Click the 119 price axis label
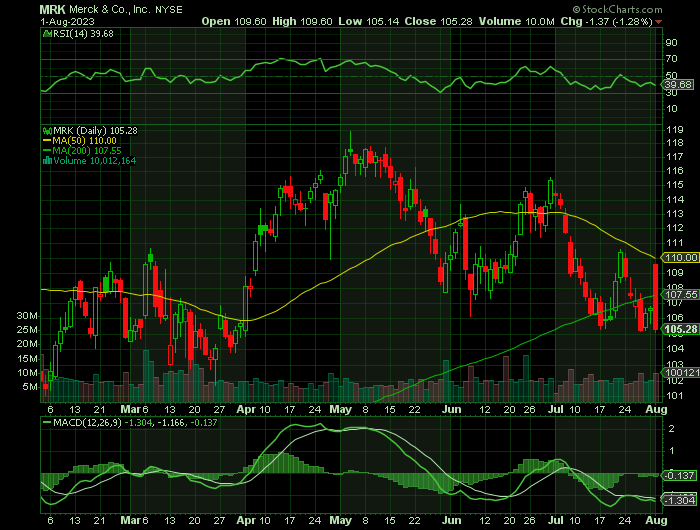The width and height of the screenshot is (700, 530). (x=674, y=130)
